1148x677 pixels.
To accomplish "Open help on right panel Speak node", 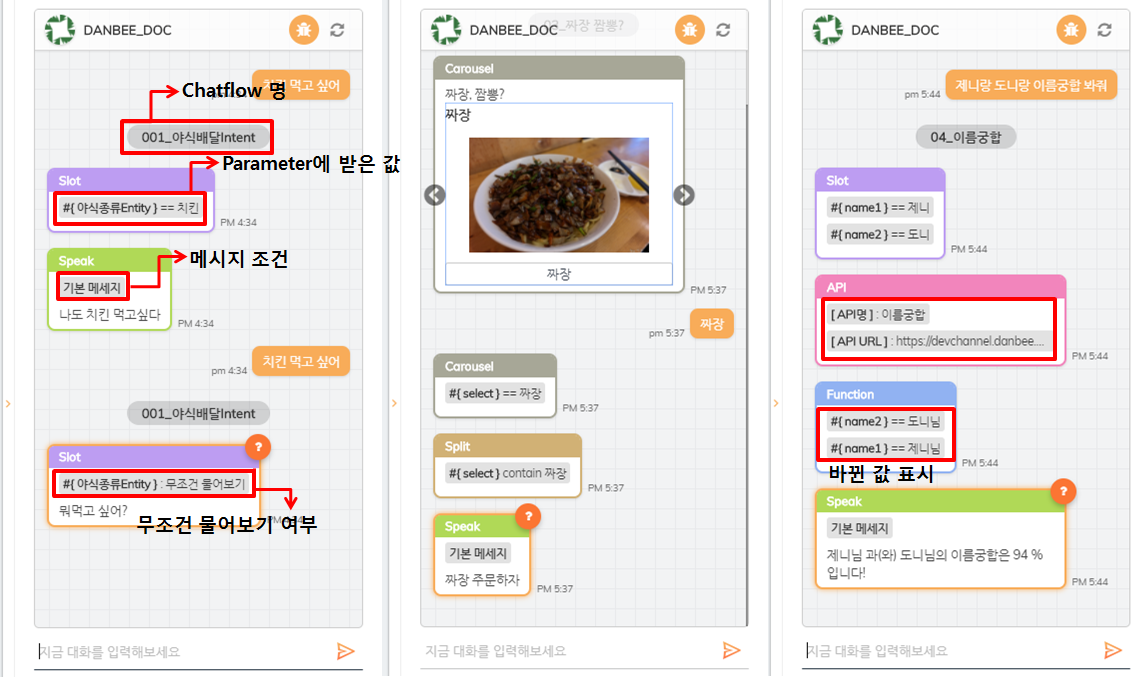I will (x=1063, y=491).
